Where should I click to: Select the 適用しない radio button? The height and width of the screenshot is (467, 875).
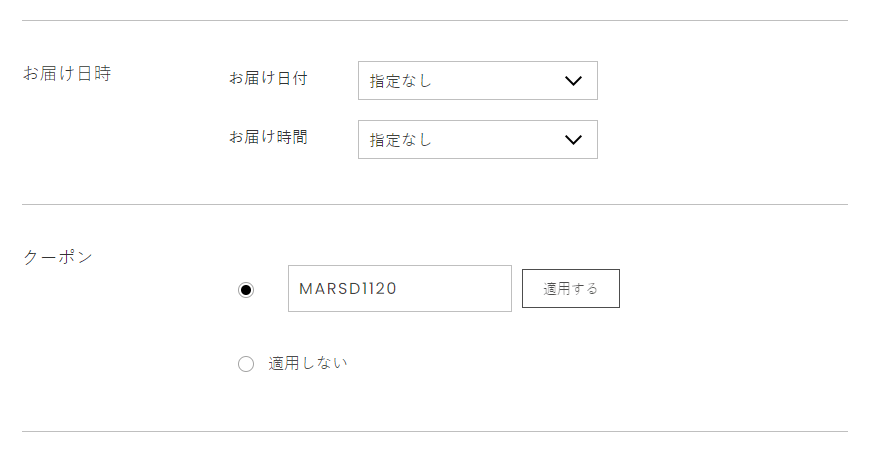246,364
